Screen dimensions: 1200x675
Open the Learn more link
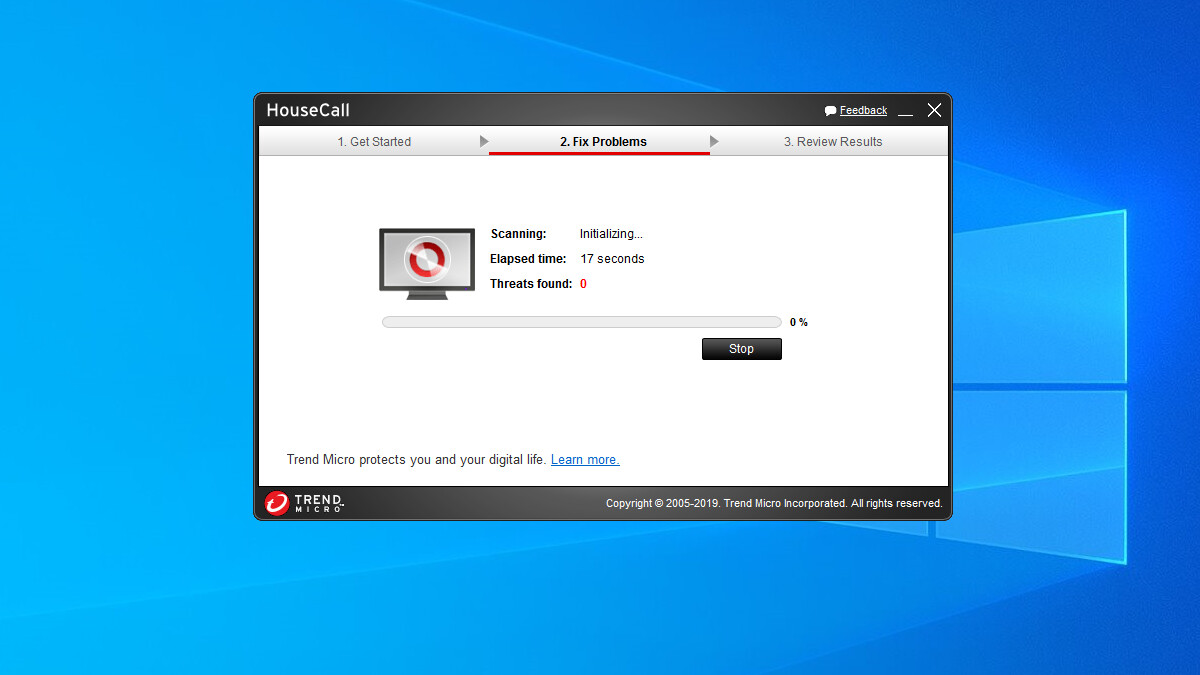coord(584,459)
